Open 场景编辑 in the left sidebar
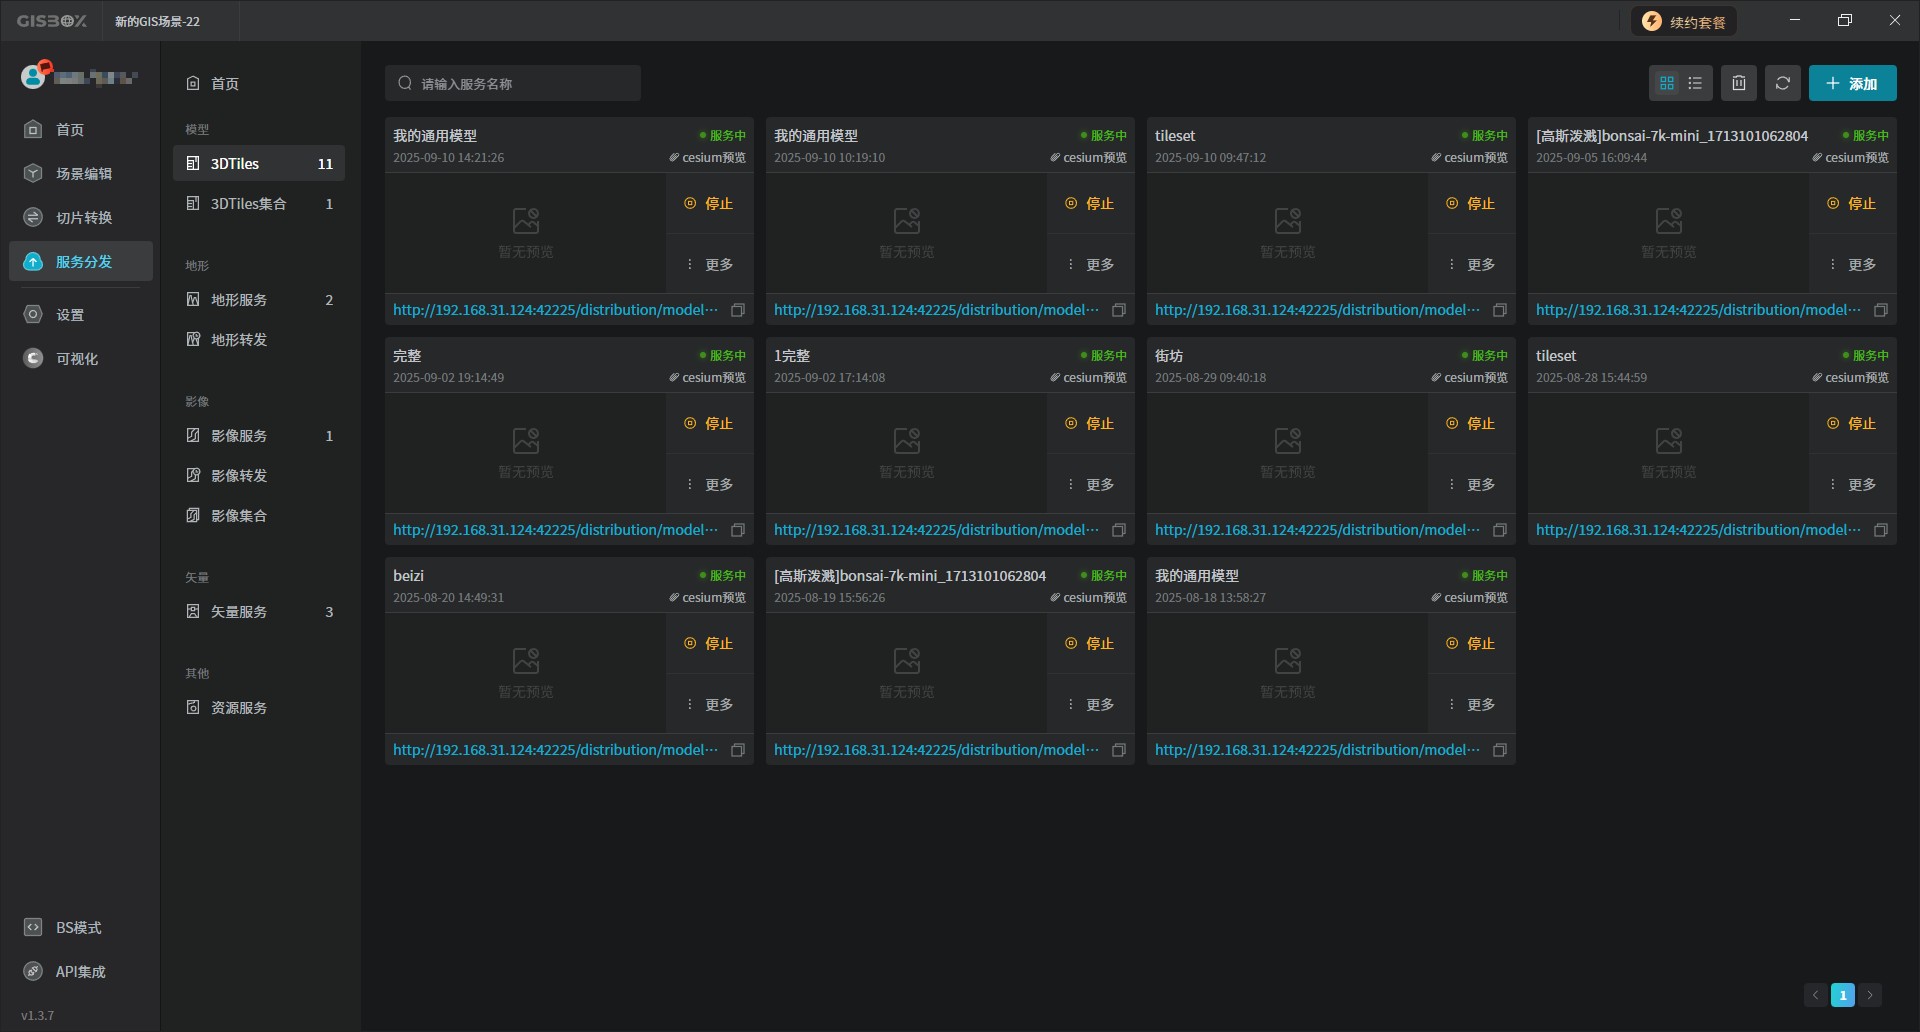 point(83,173)
